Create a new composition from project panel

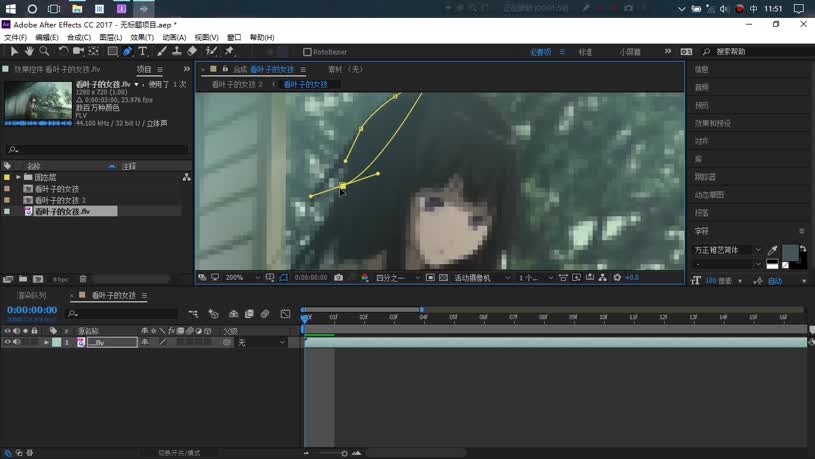pyautogui.click(x=38, y=279)
